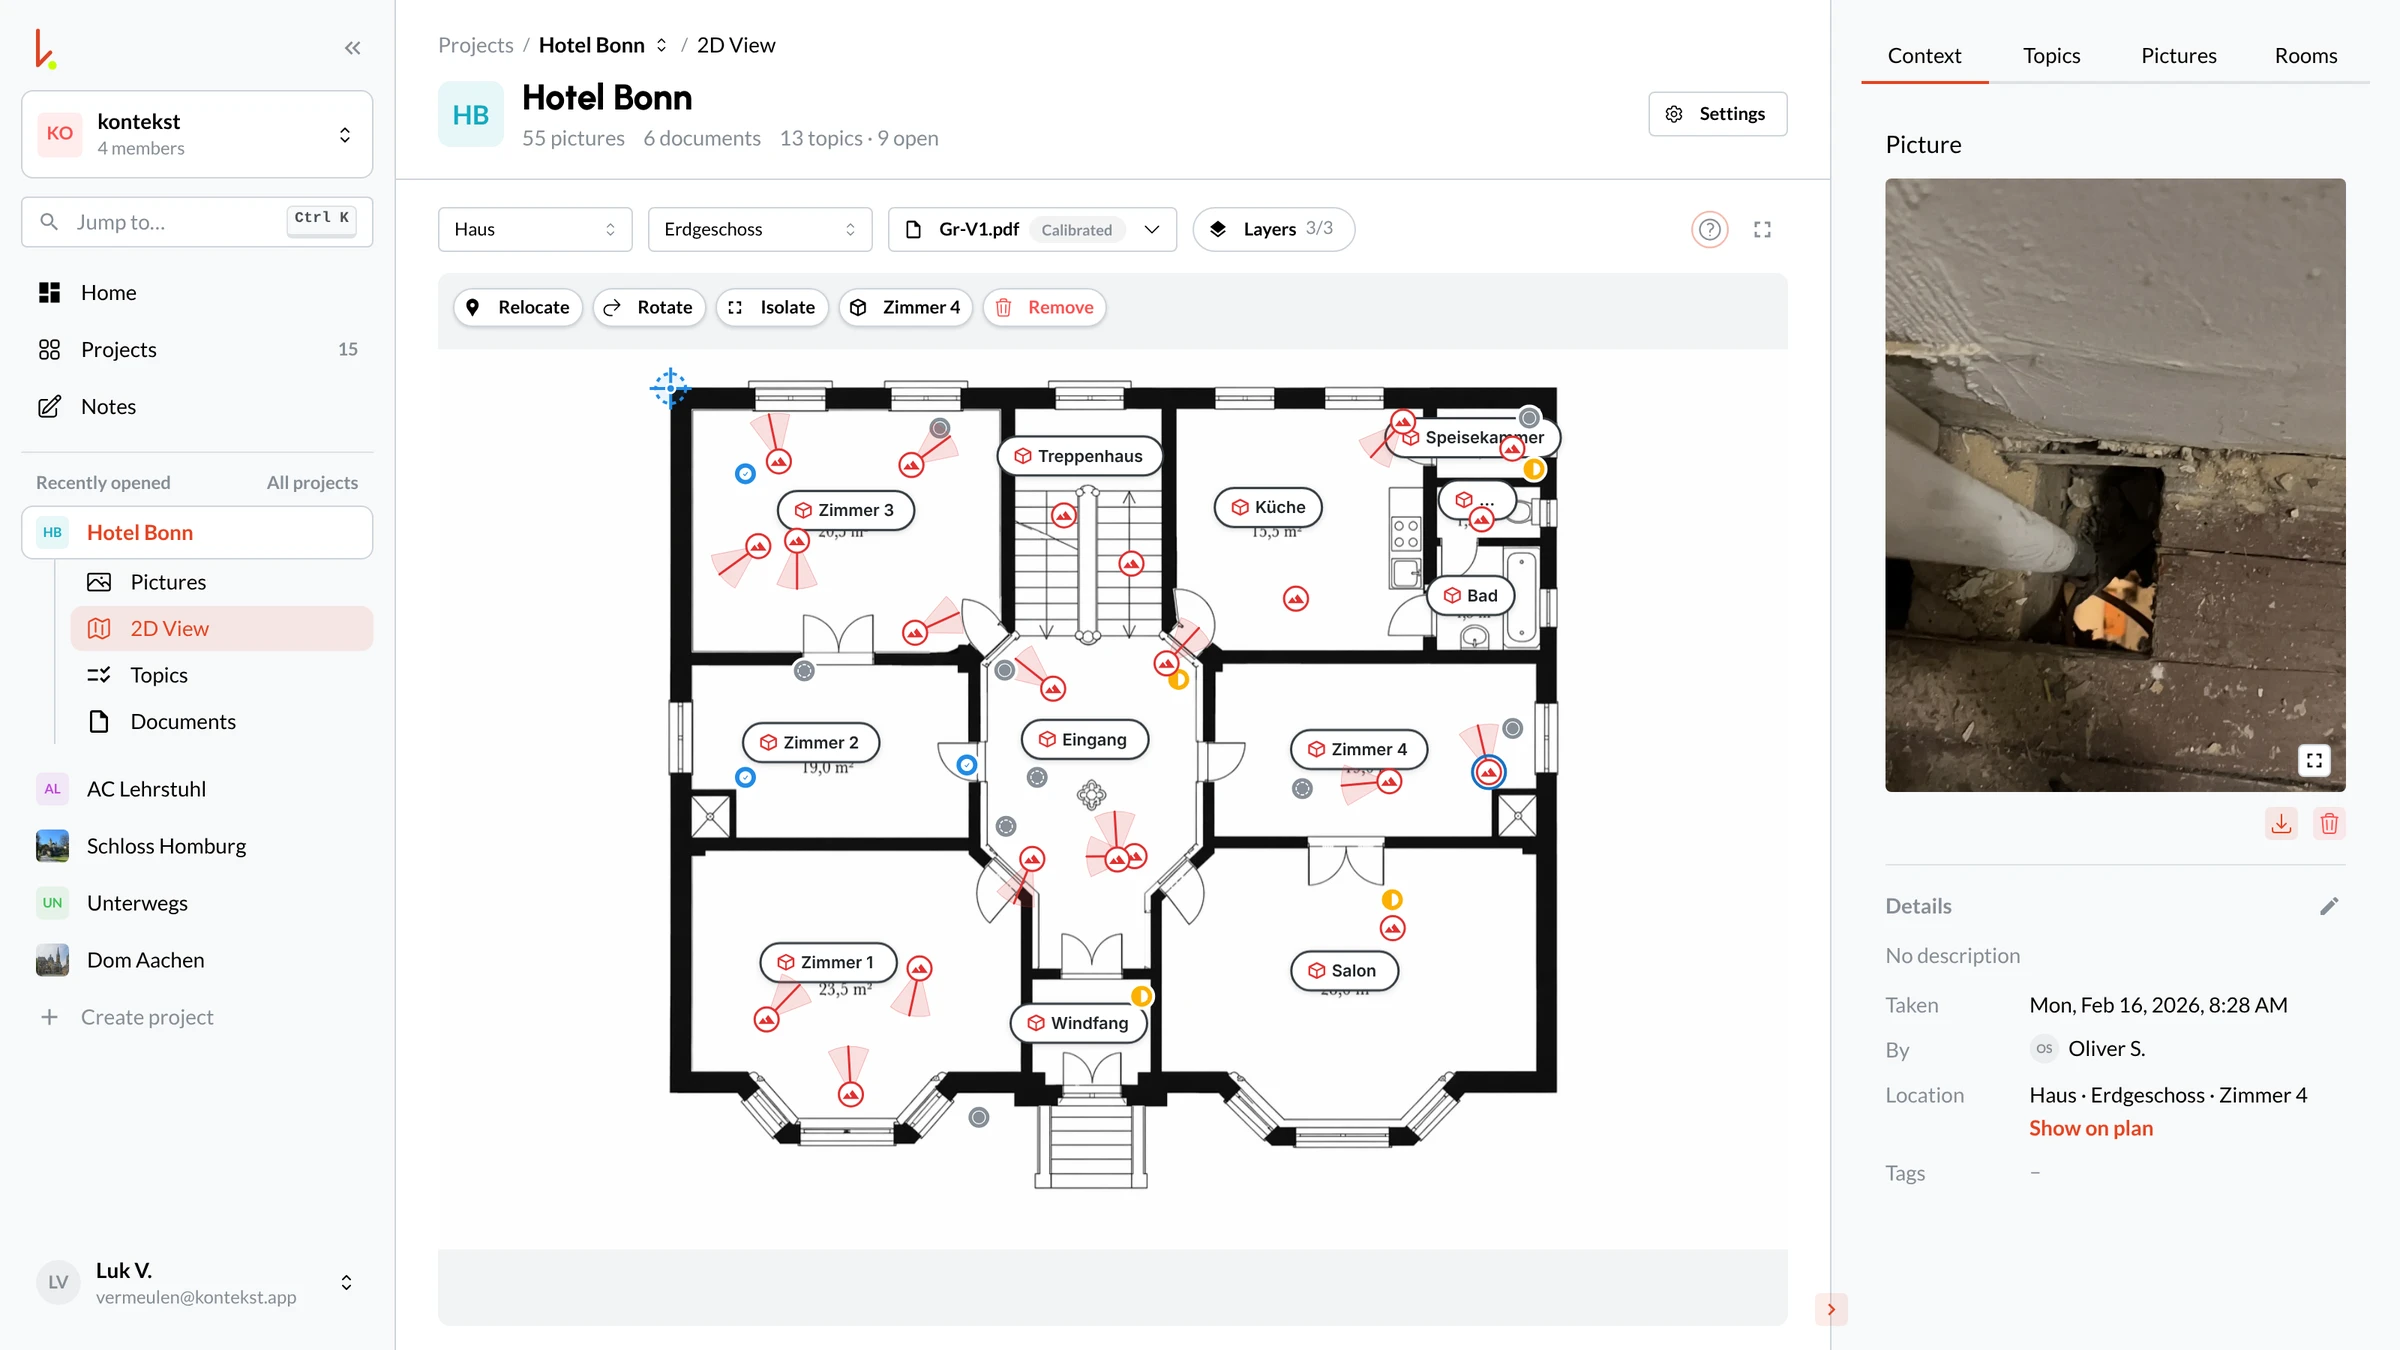Image resolution: width=2400 pixels, height=1350 pixels.
Task: Select the Zimmer 1 room label
Action: click(x=827, y=962)
